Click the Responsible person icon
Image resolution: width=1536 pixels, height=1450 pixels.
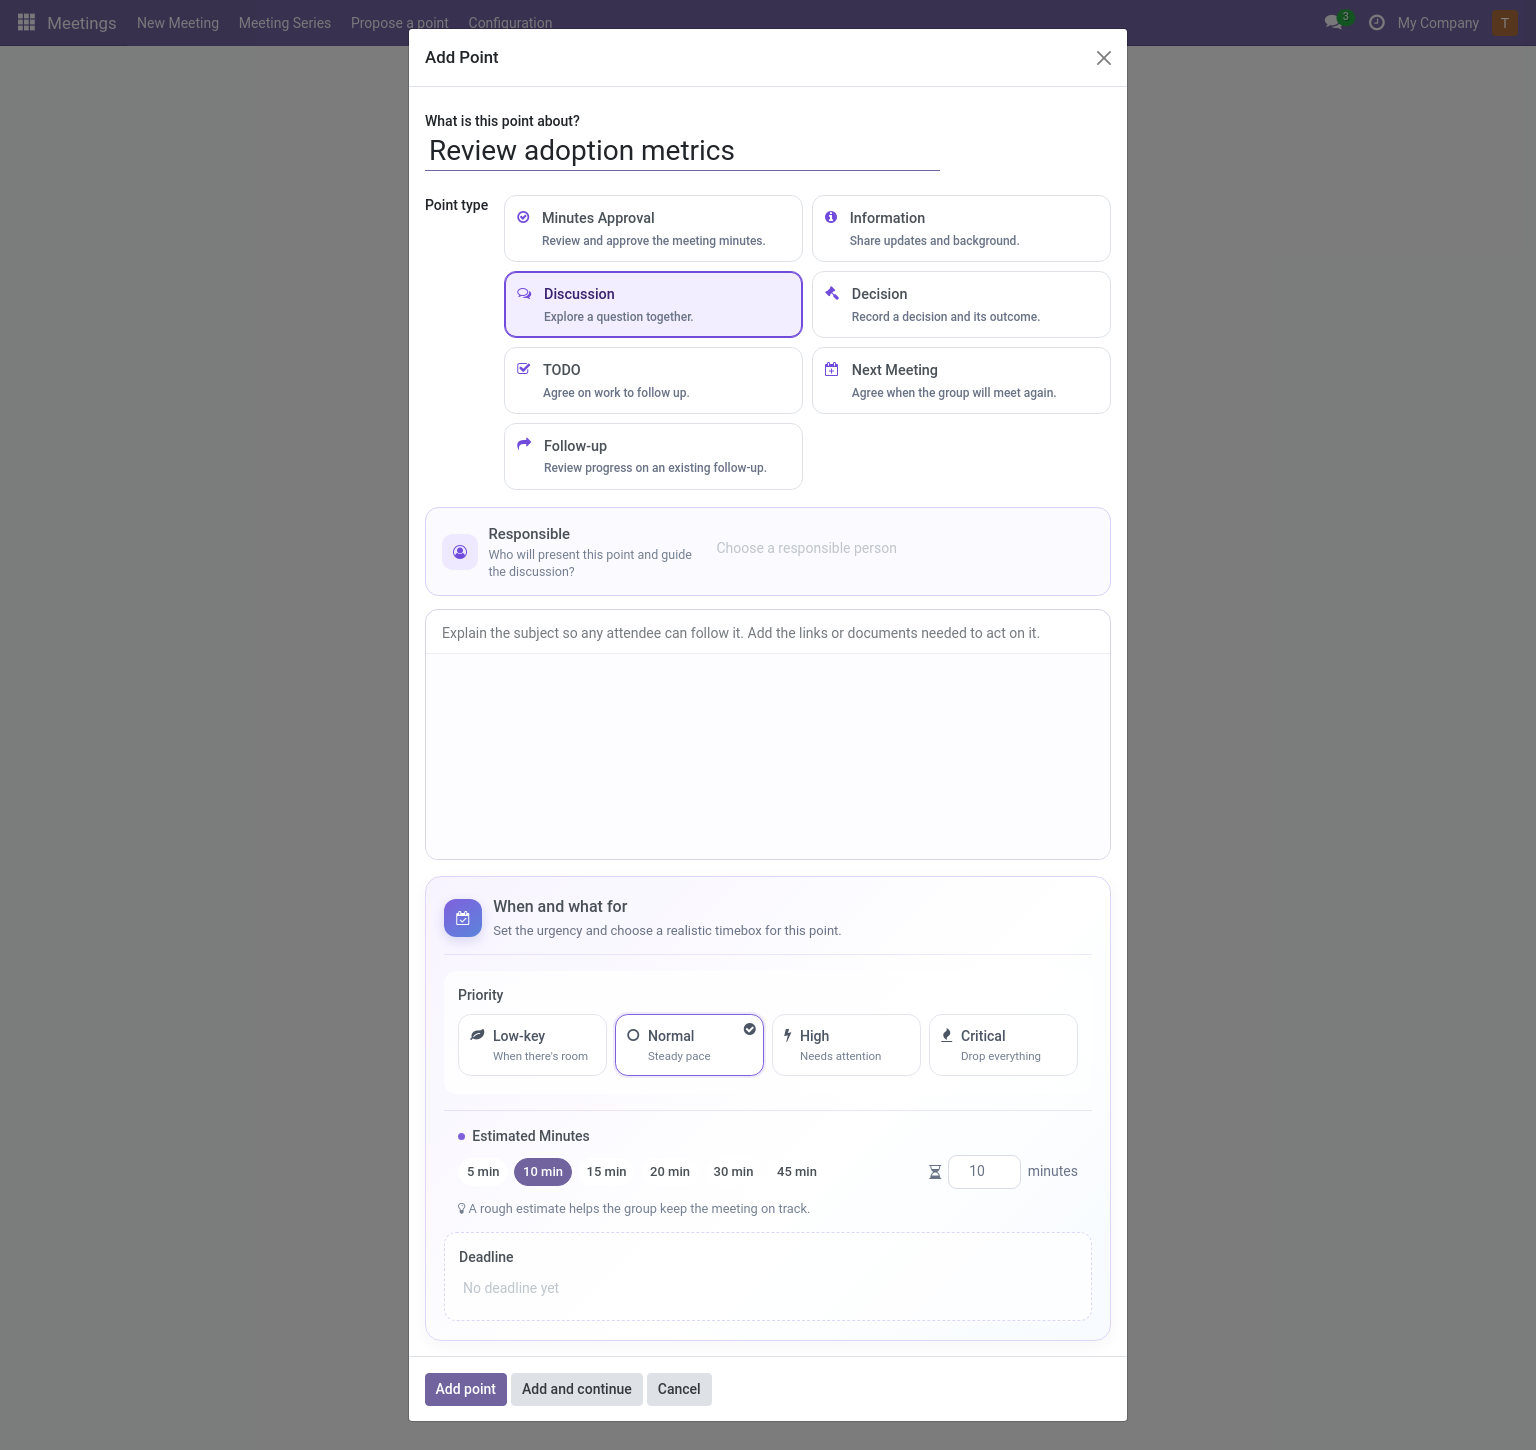coord(460,552)
